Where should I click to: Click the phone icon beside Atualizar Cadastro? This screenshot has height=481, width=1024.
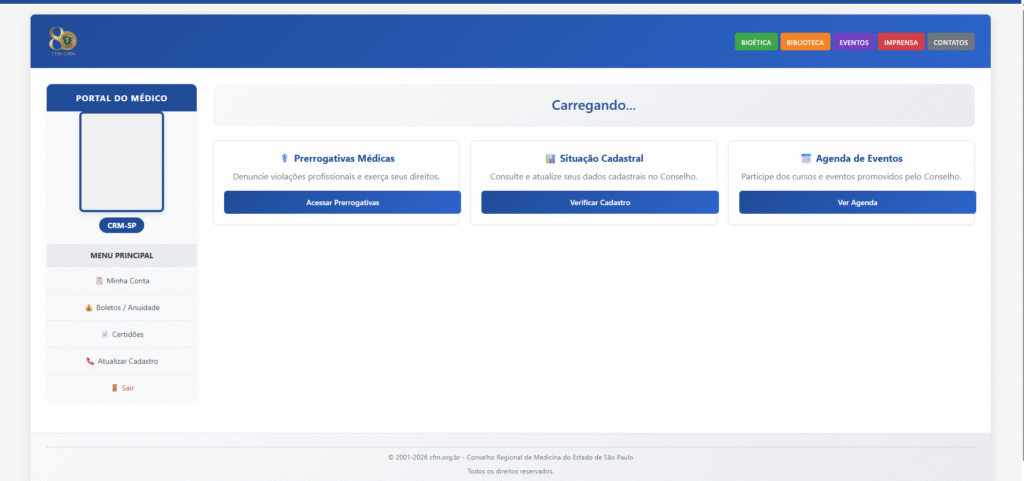pyautogui.click(x=90, y=361)
